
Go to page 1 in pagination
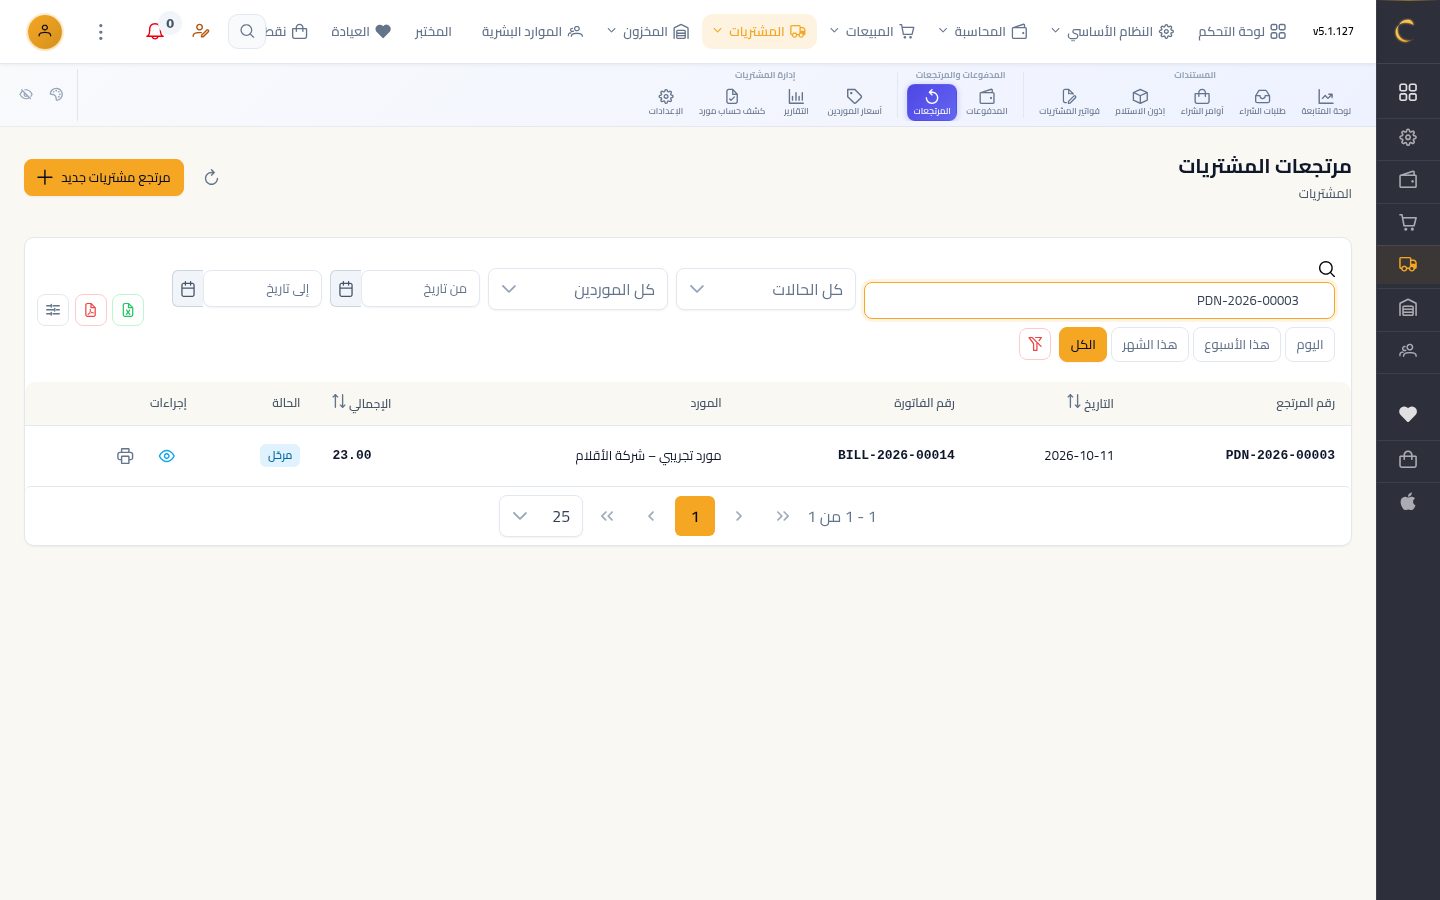tap(695, 516)
